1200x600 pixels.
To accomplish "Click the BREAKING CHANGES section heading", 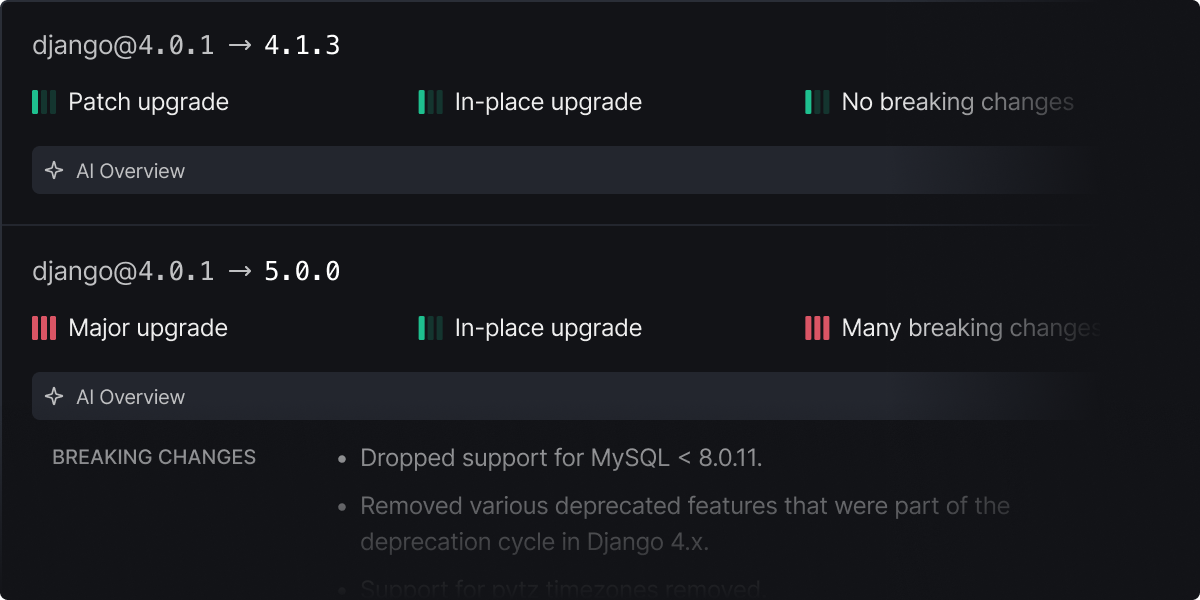I will tap(154, 457).
